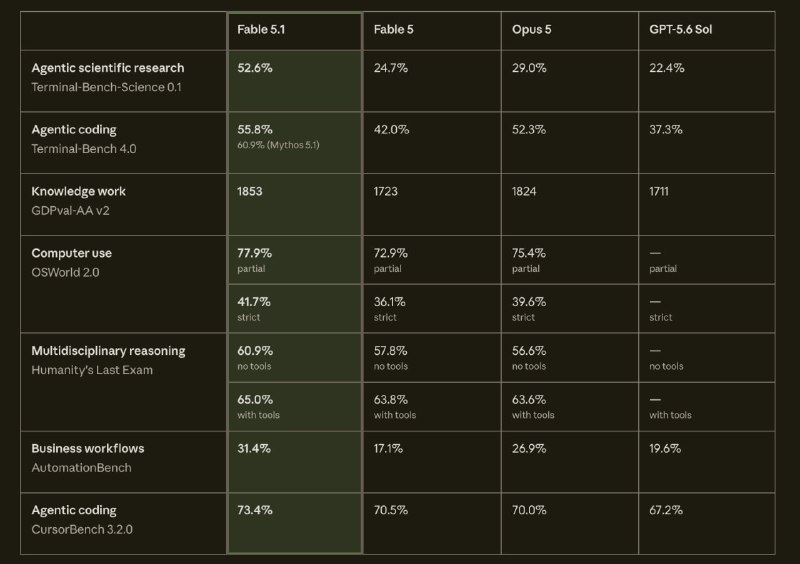The width and height of the screenshot is (800, 564).
Task: Click the Terminal-Bench 4.0 benchmark name
Action: tap(84, 149)
